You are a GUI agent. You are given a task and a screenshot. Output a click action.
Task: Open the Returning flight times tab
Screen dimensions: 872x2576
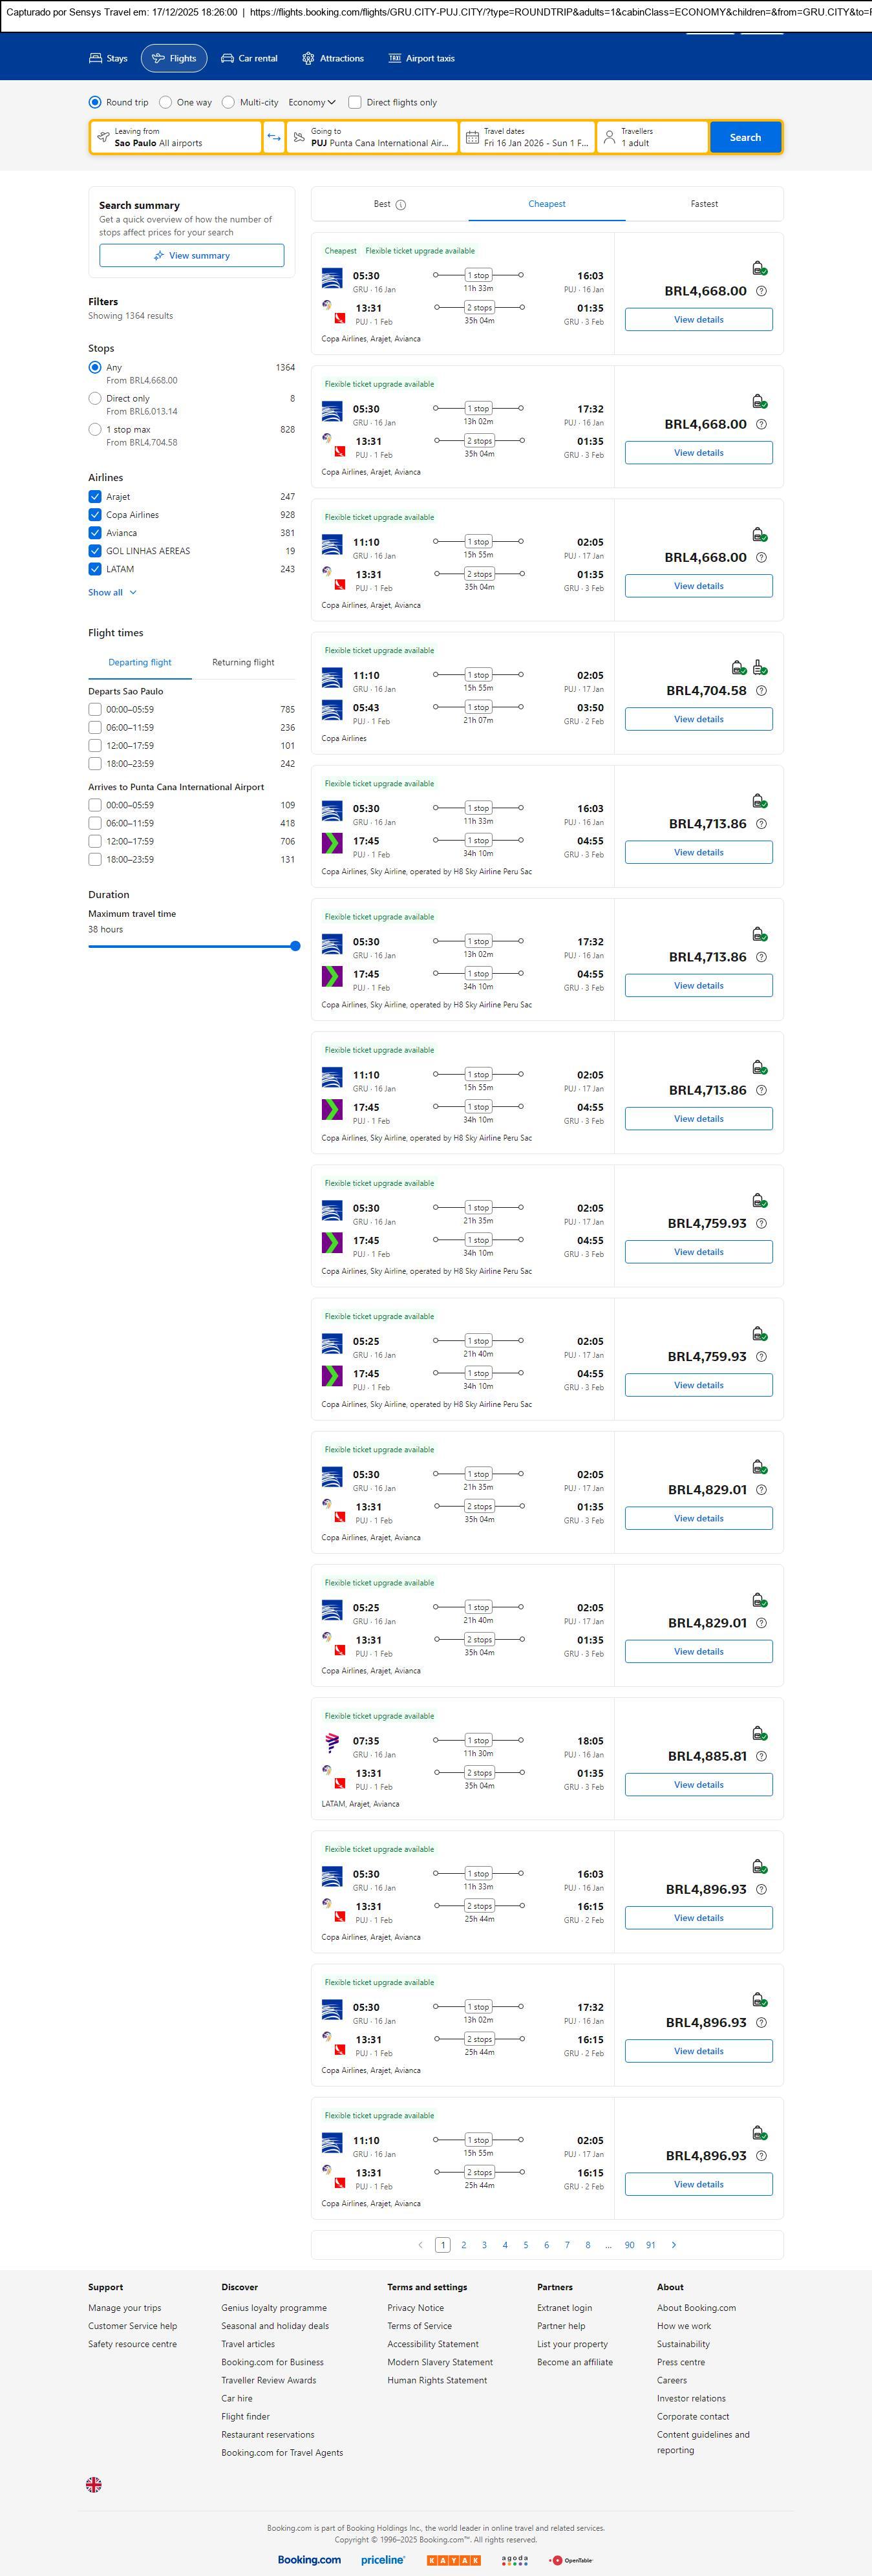coord(243,662)
